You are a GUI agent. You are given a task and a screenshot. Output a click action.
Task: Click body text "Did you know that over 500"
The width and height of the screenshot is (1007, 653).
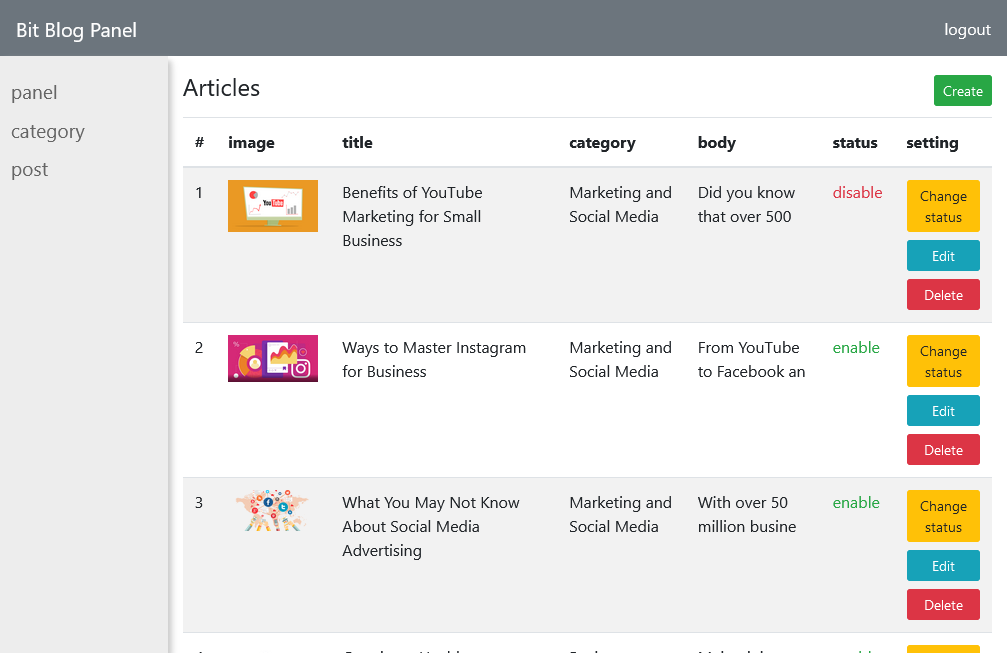pos(746,205)
